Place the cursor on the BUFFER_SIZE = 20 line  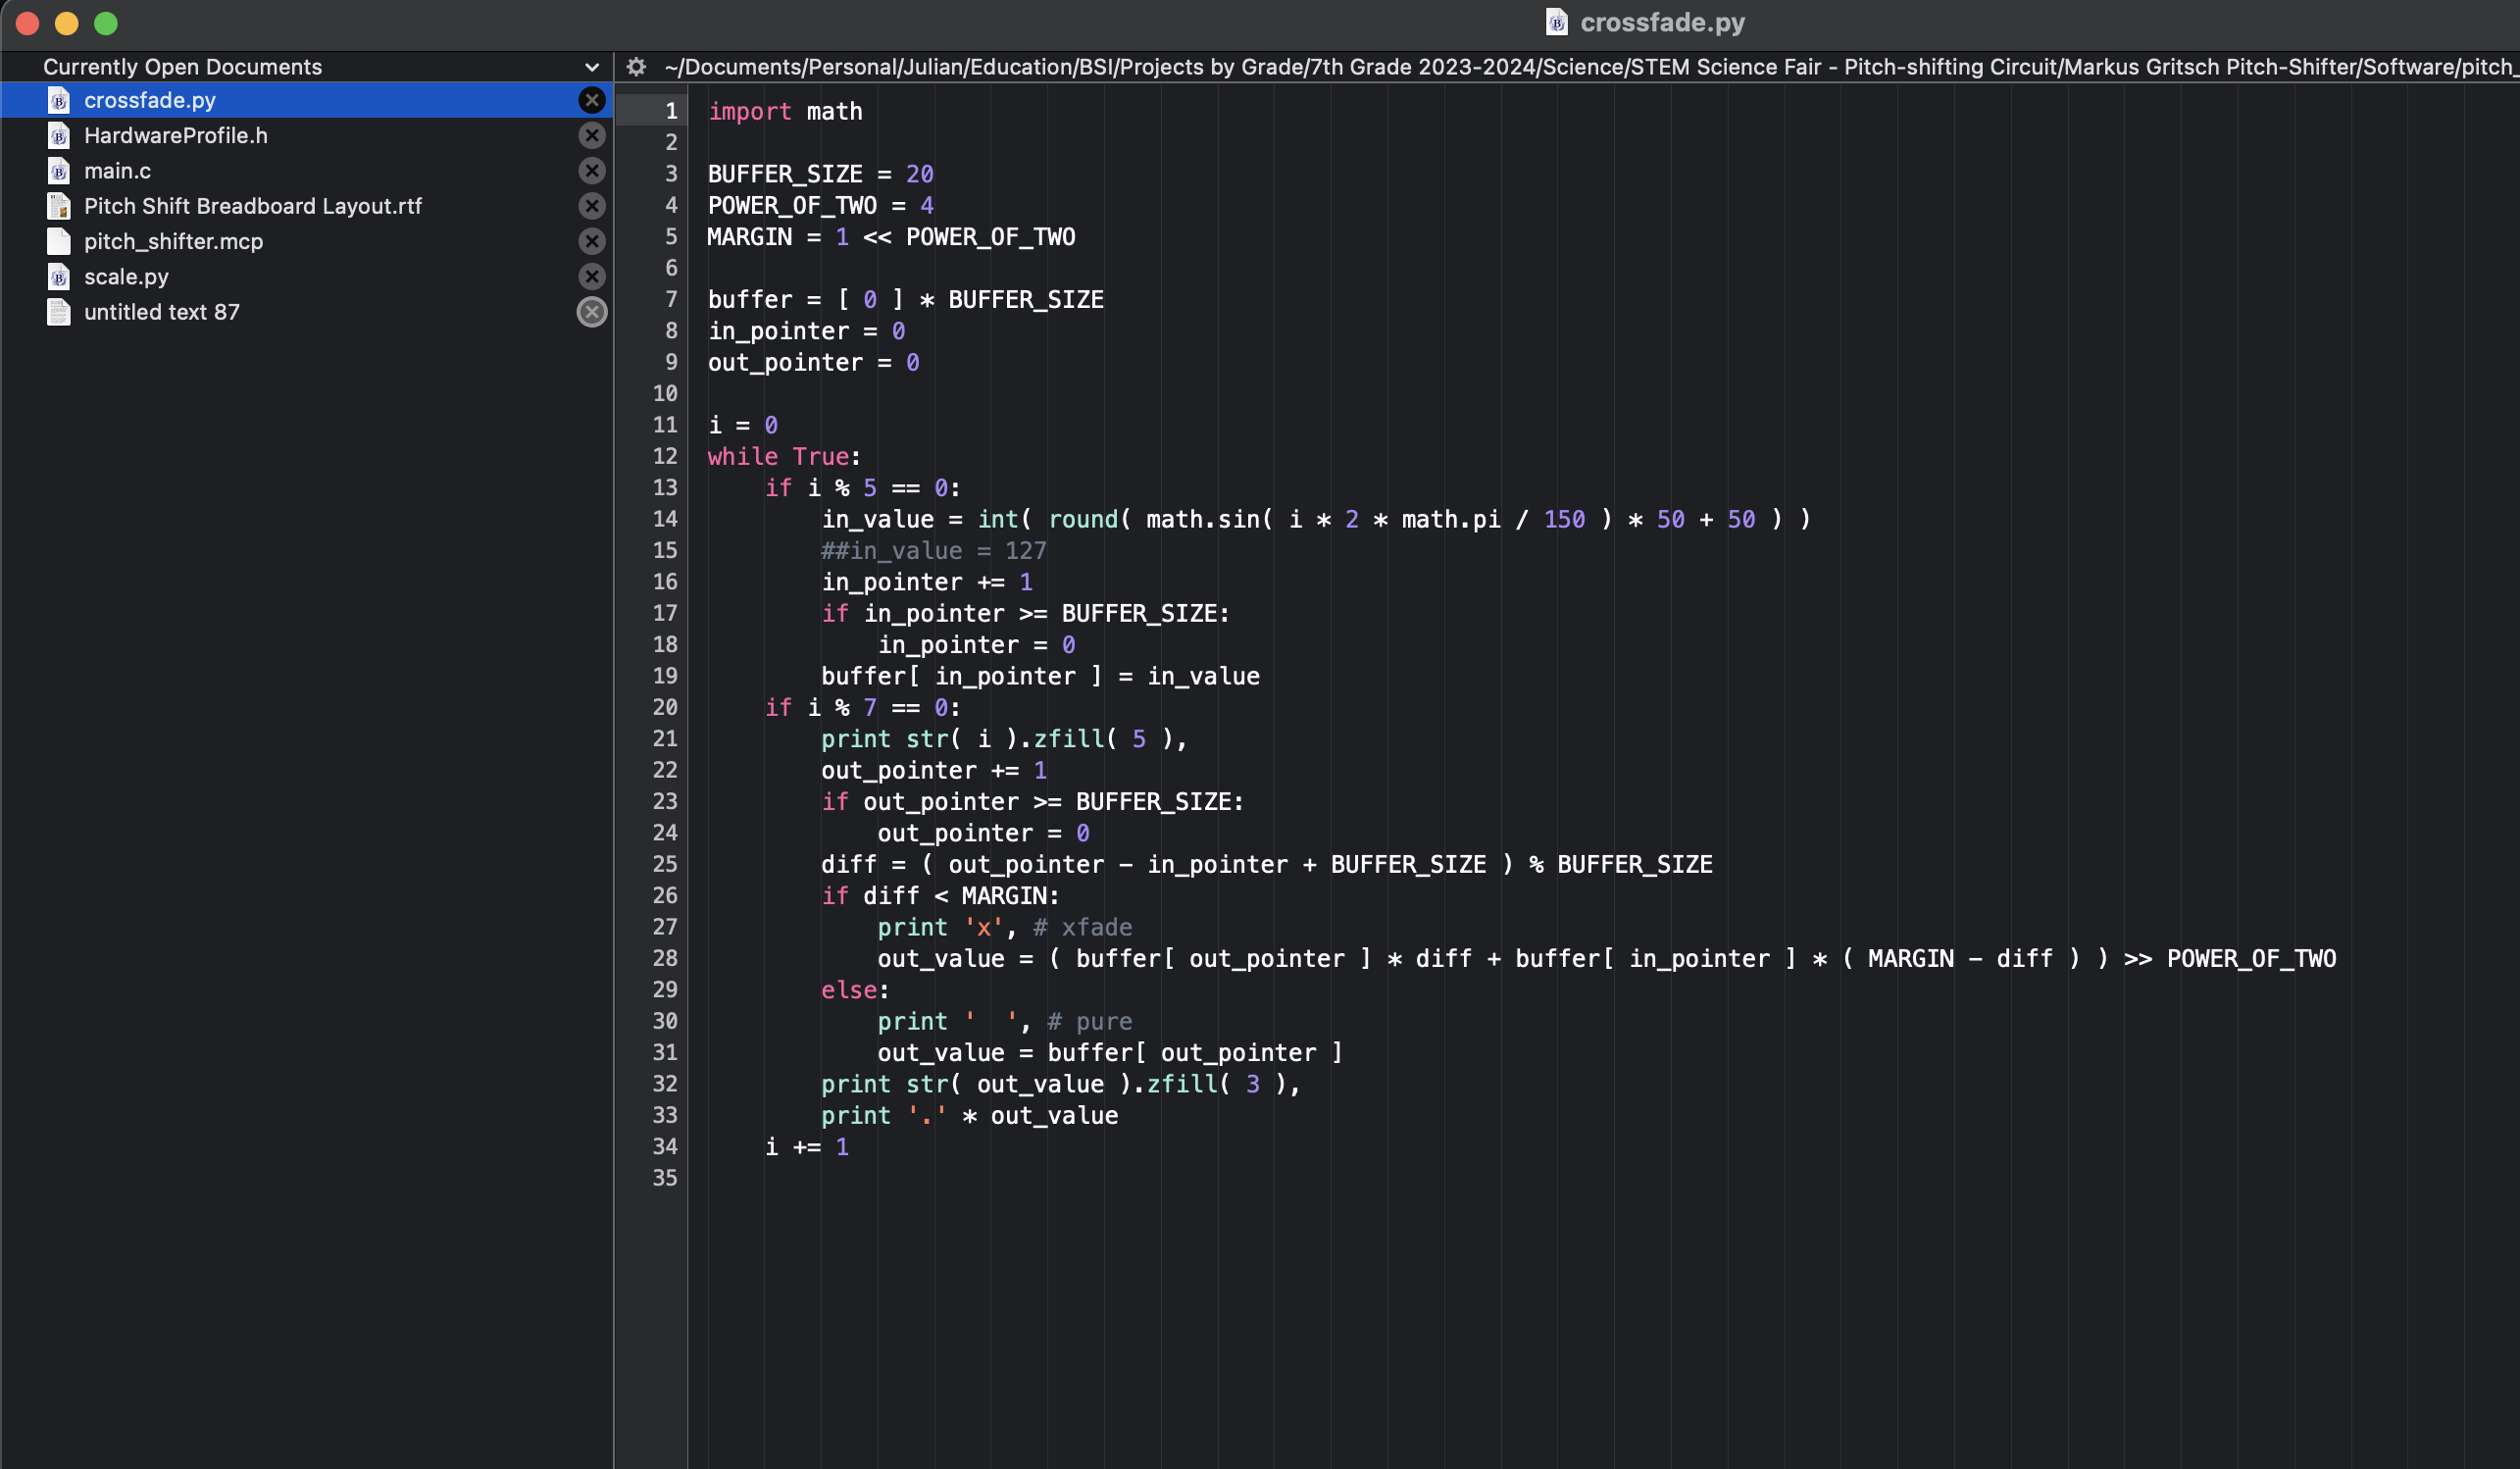[x=820, y=174]
